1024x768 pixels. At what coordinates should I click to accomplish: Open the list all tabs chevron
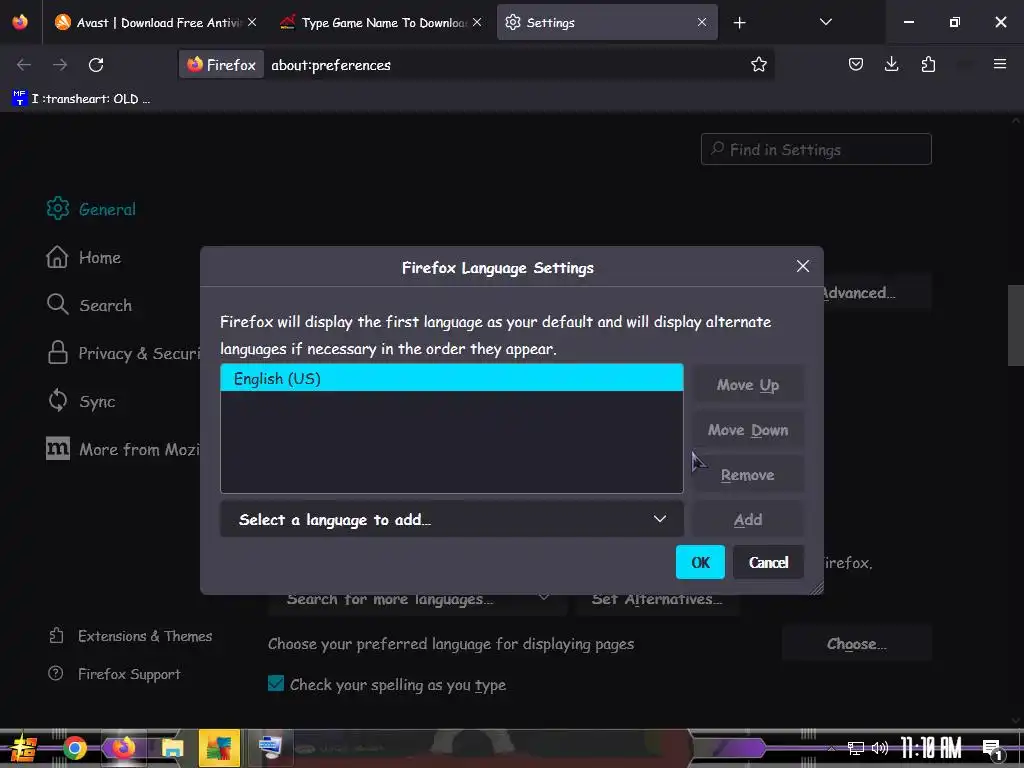(x=825, y=22)
